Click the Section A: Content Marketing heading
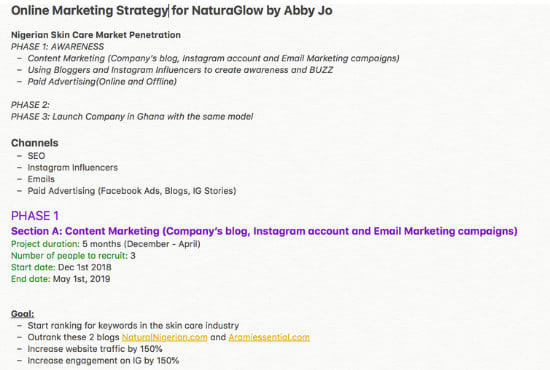The image size is (550, 370). pos(264,231)
